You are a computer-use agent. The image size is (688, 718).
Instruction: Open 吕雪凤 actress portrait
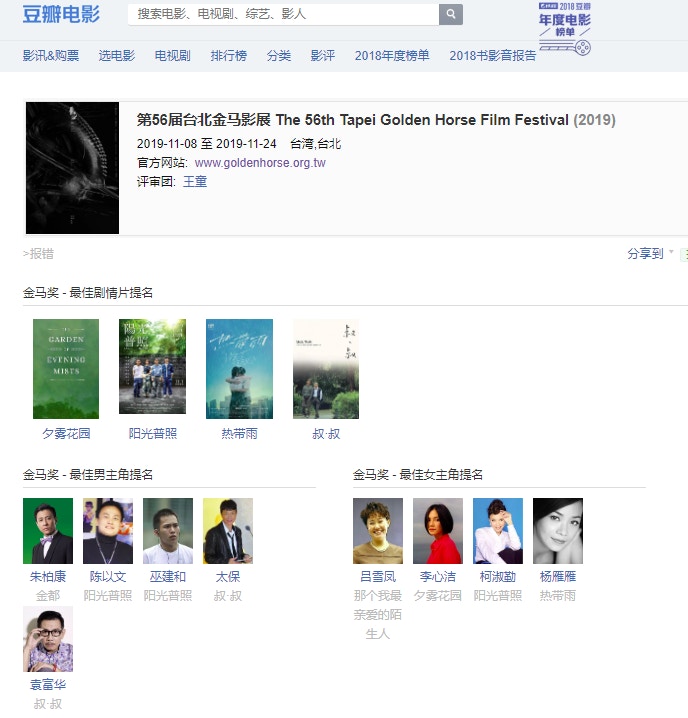click(378, 531)
